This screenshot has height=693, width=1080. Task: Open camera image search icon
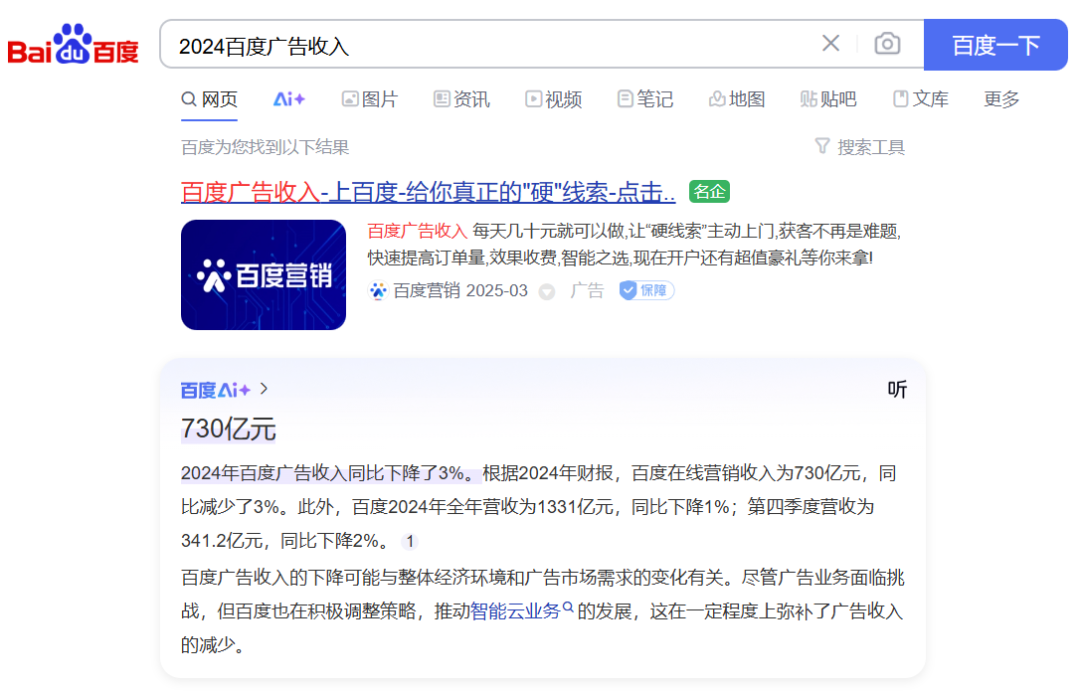[887, 44]
